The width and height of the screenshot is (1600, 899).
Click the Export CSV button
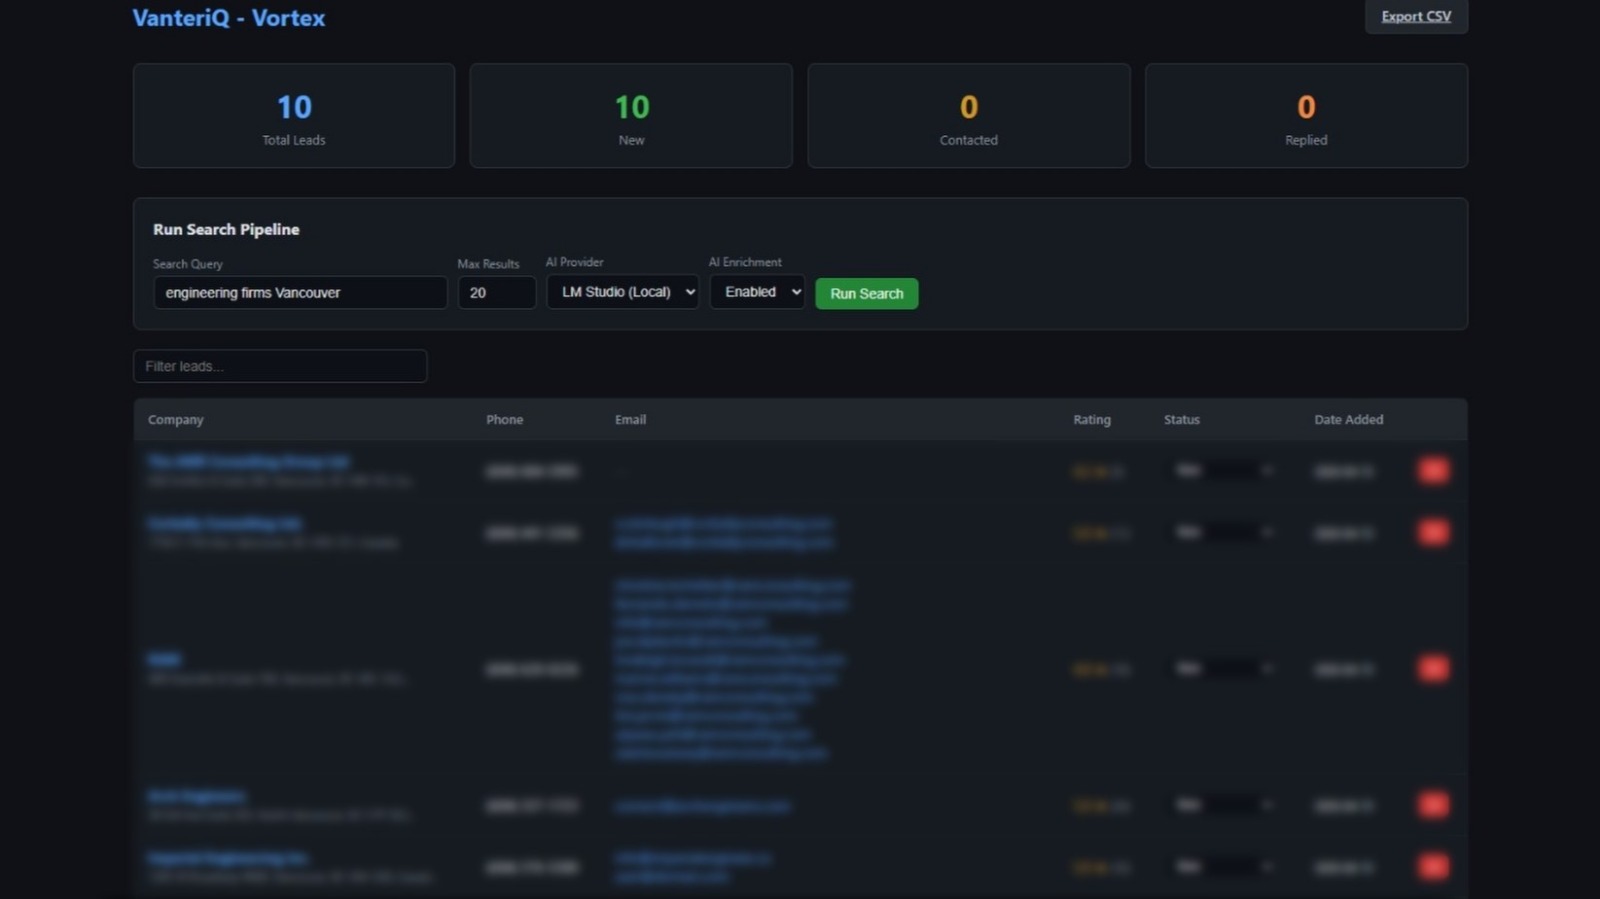click(x=1415, y=17)
